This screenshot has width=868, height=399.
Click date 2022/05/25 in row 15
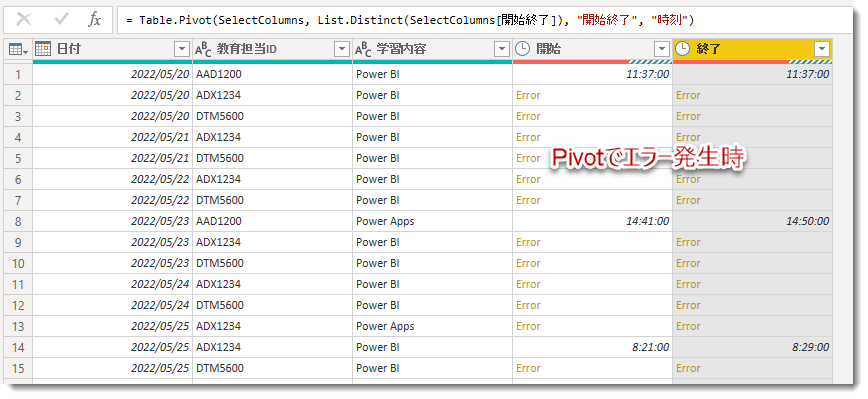(x=112, y=369)
